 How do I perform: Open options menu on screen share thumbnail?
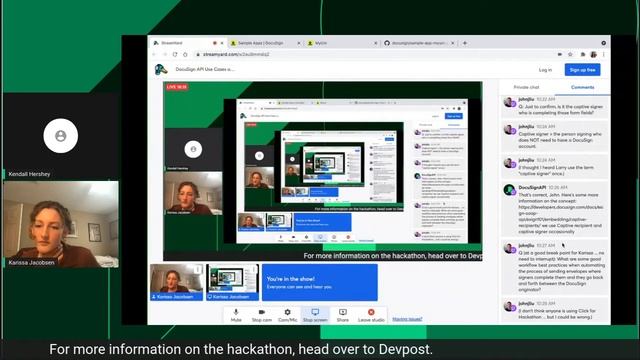click(254, 269)
